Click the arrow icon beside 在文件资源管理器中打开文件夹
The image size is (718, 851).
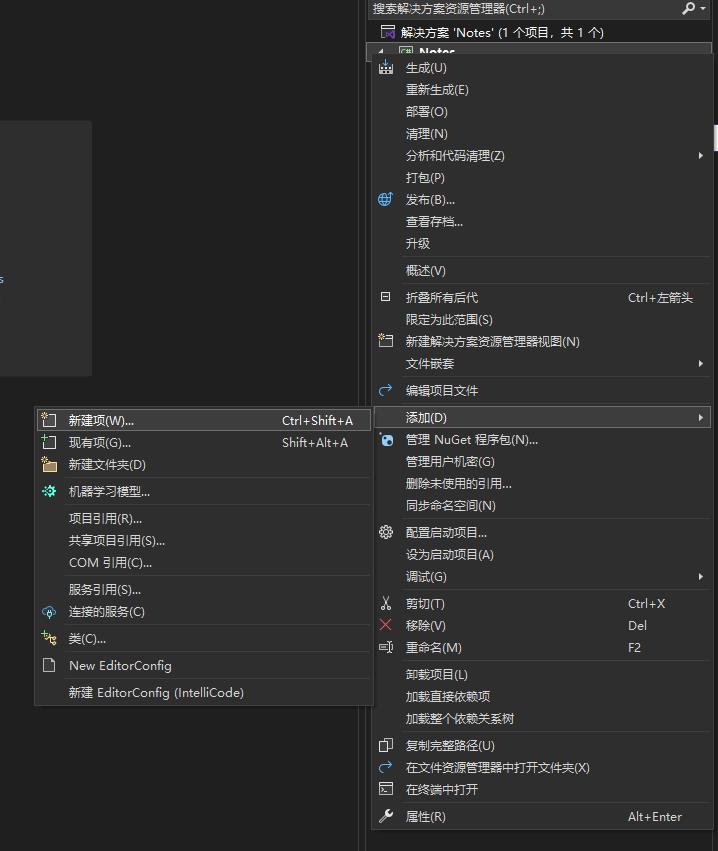coord(385,767)
